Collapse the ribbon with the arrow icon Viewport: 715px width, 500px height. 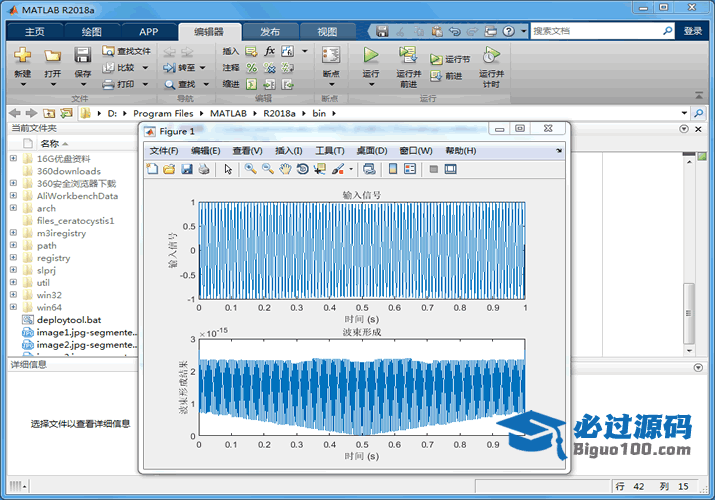point(699,95)
